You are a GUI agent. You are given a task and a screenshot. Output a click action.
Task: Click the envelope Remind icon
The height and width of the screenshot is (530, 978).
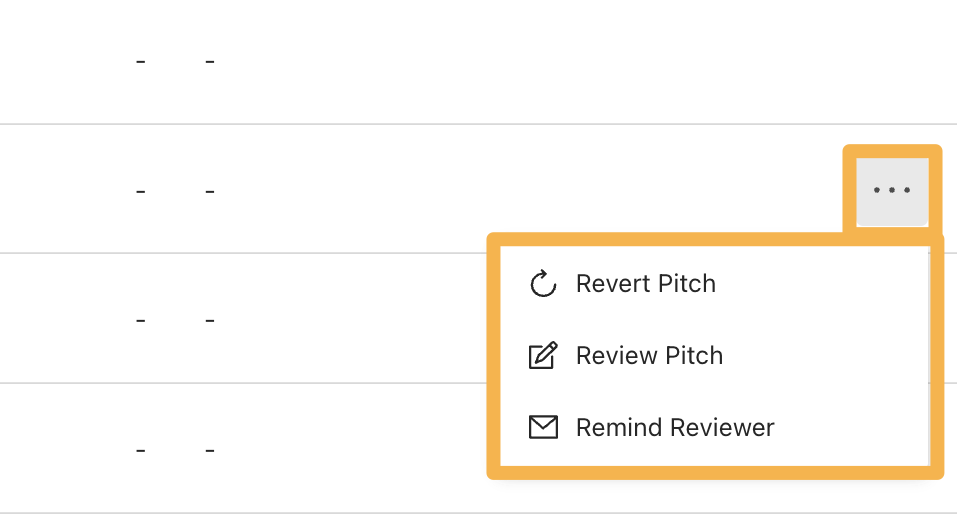tap(542, 428)
